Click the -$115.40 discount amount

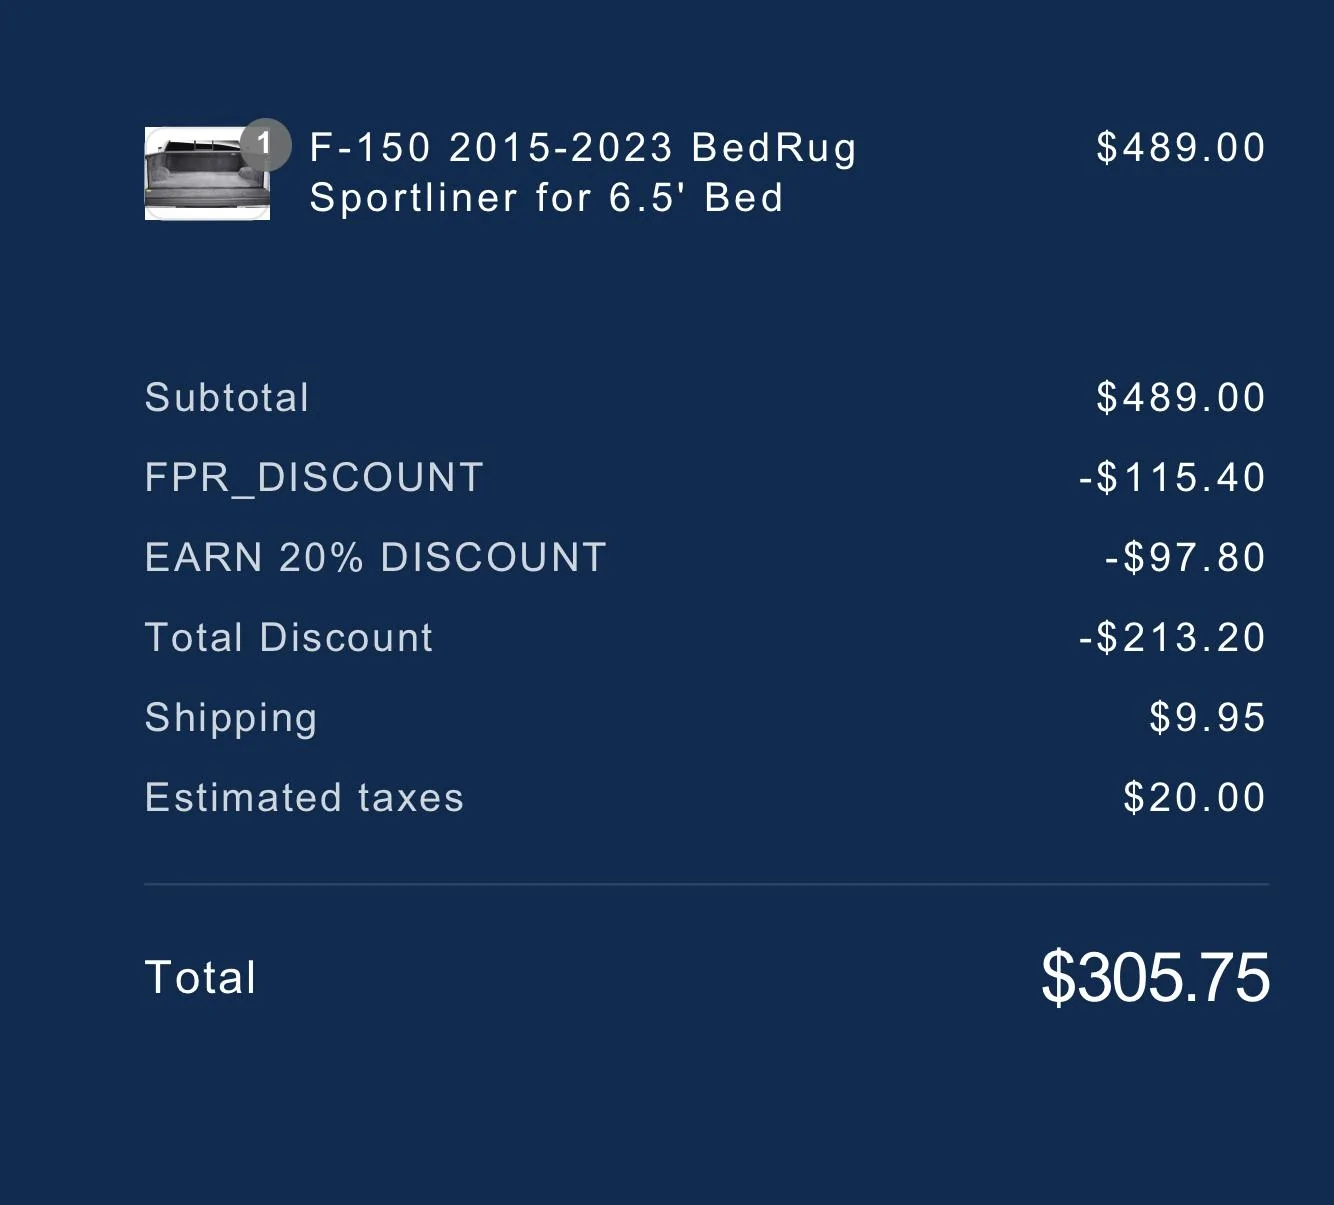point(1172,478)
